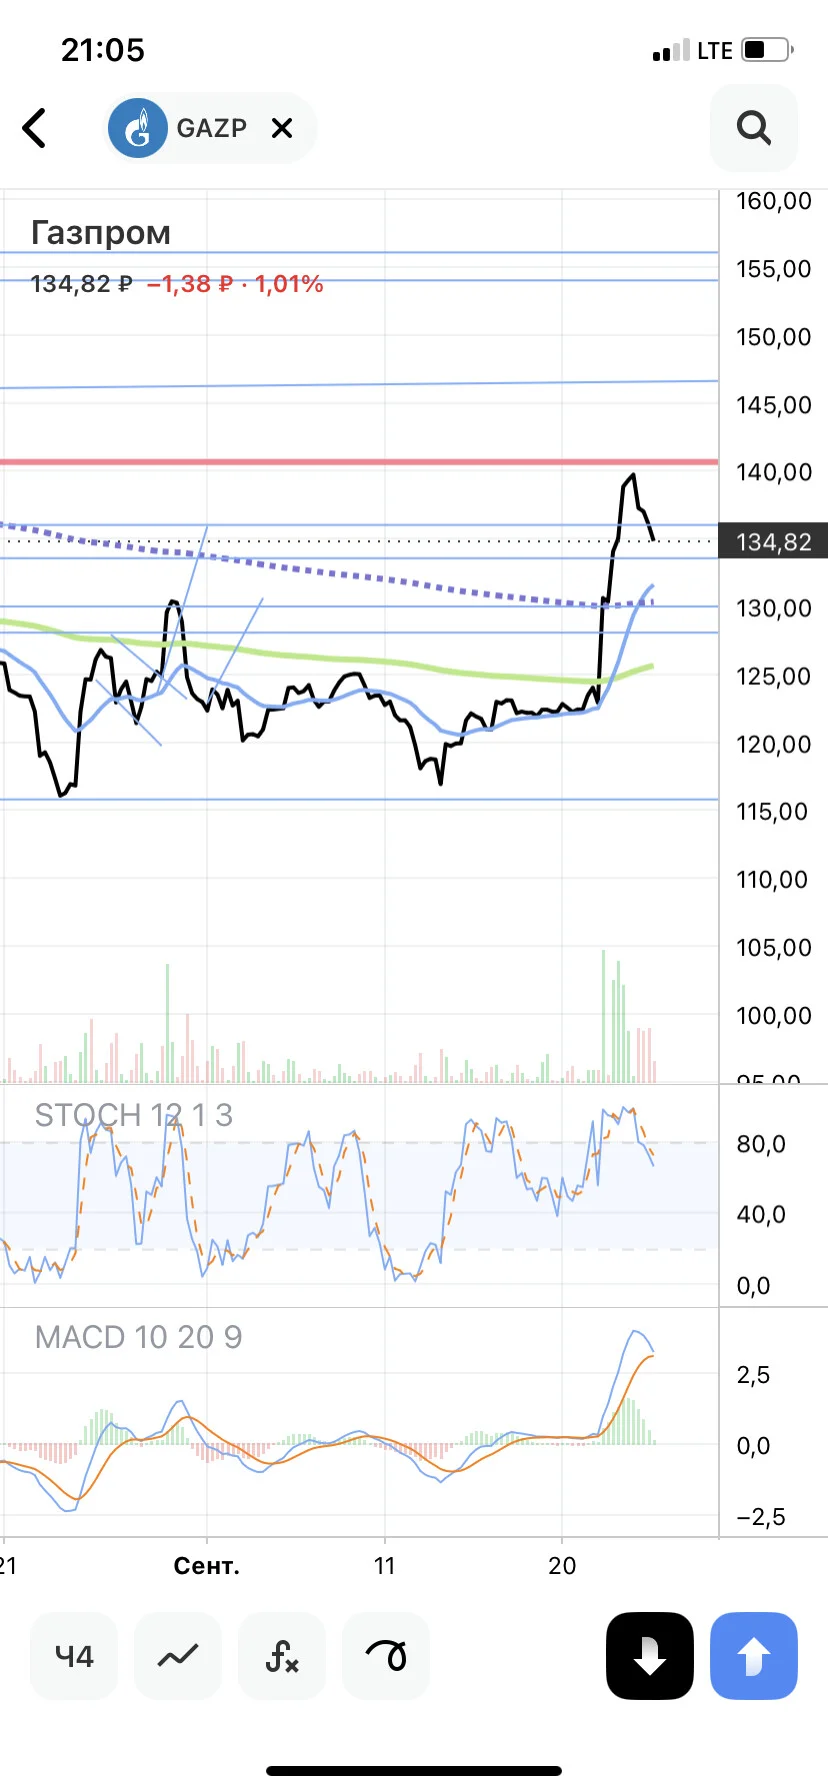Tap the 115,00 price axis label

pos(772,811)
